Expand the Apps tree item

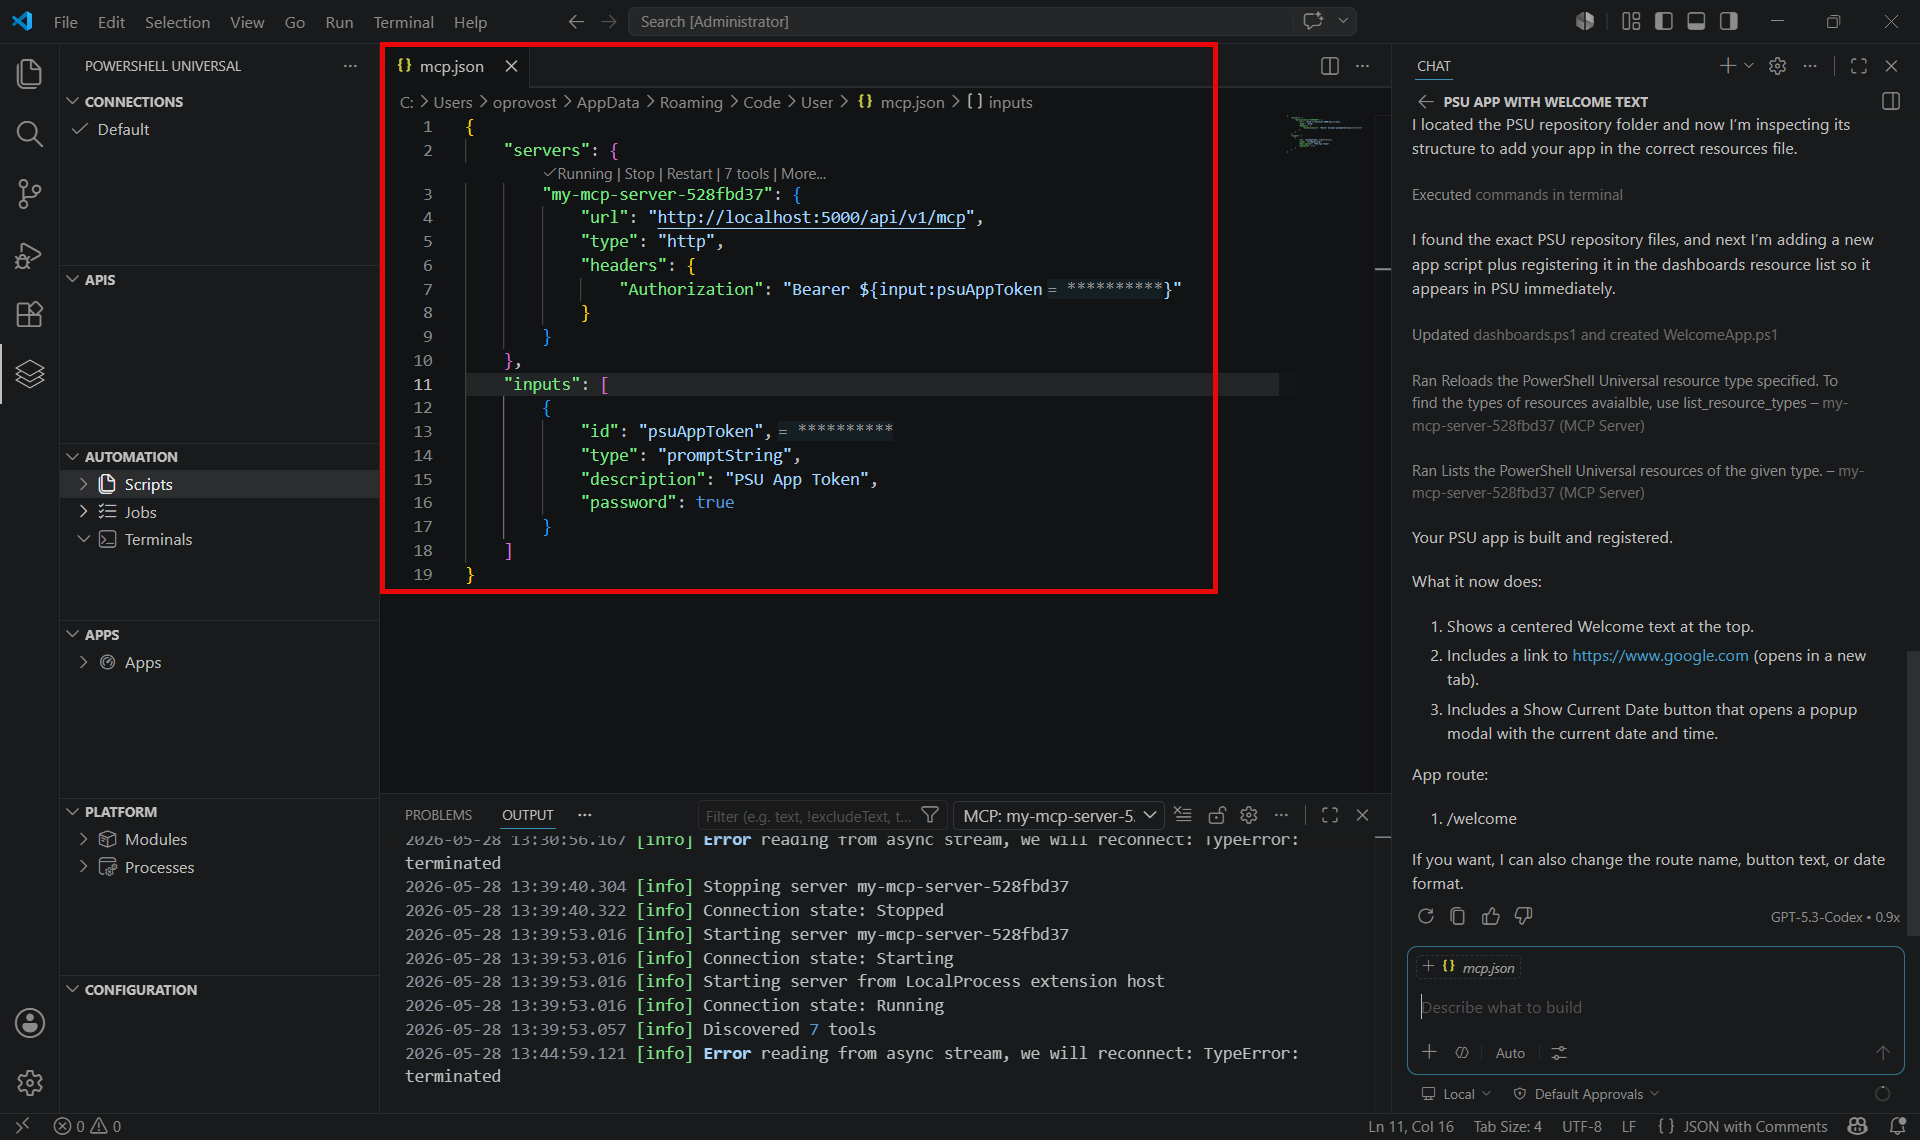tap(84, 662)
